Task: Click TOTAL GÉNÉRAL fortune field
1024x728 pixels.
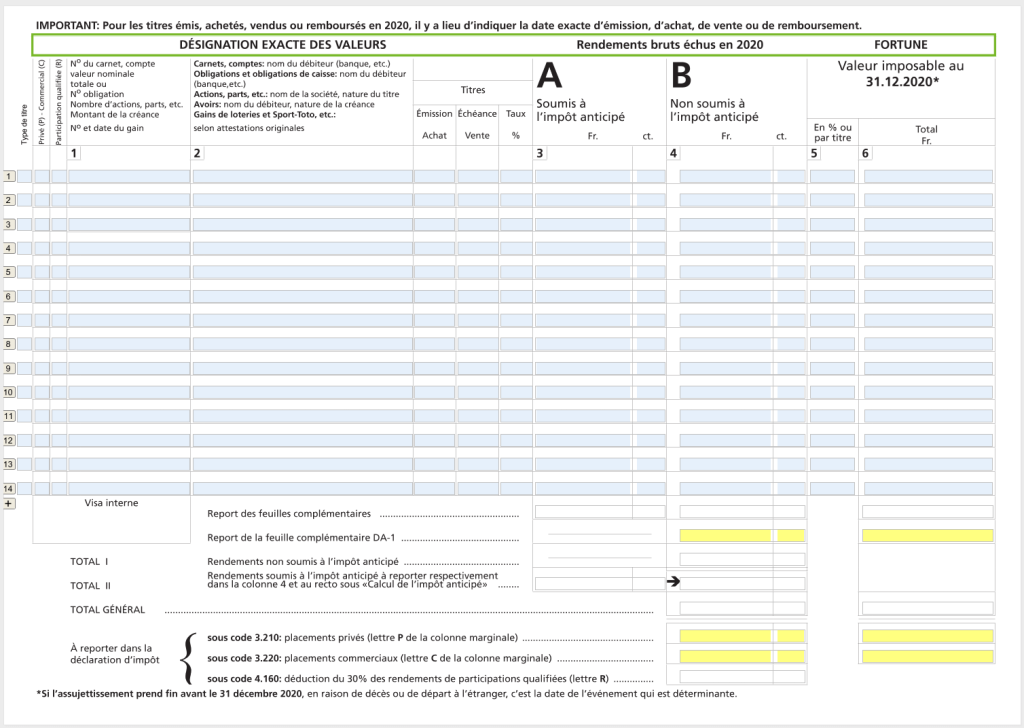Action: point(928,609)
